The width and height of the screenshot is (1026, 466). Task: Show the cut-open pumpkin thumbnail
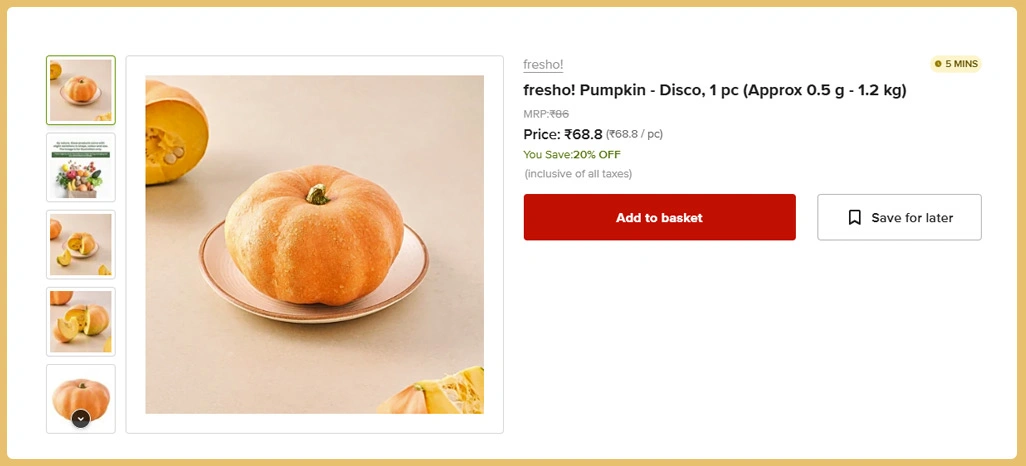pyautogui.click(x=81, y=321)
